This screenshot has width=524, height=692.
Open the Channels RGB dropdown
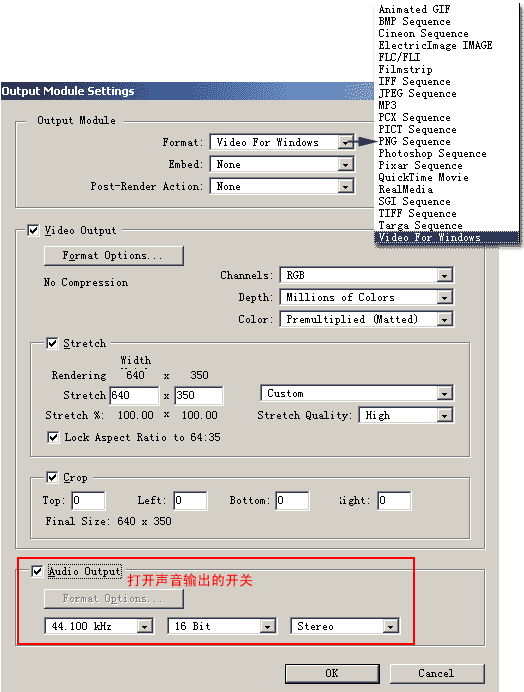point(366,275)
